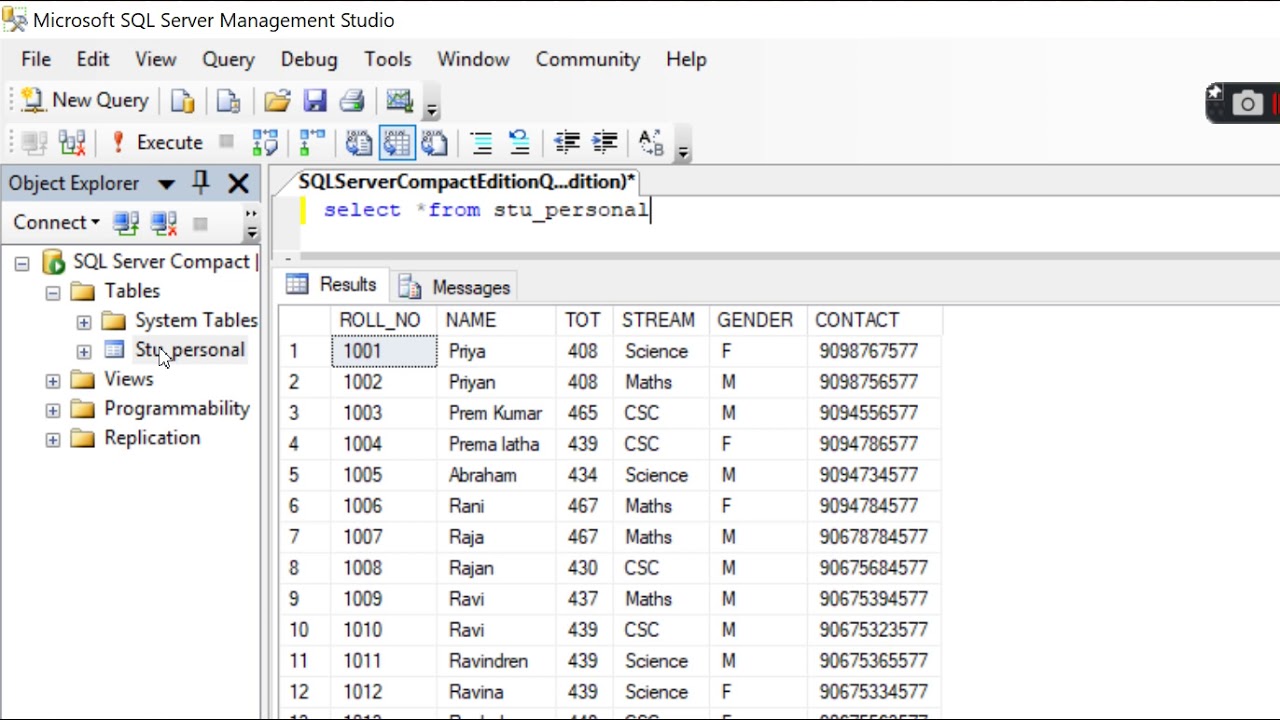Screen dimensions: 1280x720
Task: Click the Change Connection icon in the SQL editor toolbar
Action: coord(72,143)
